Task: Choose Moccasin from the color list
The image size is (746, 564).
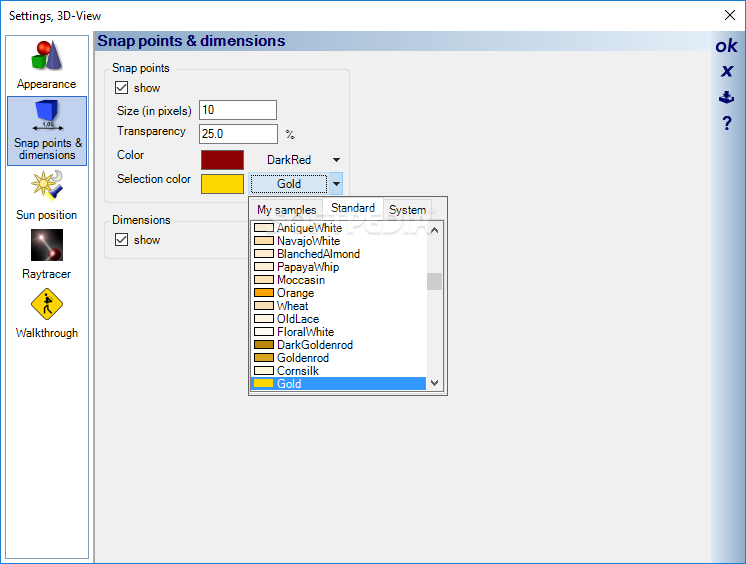Action: pos(338,280)
